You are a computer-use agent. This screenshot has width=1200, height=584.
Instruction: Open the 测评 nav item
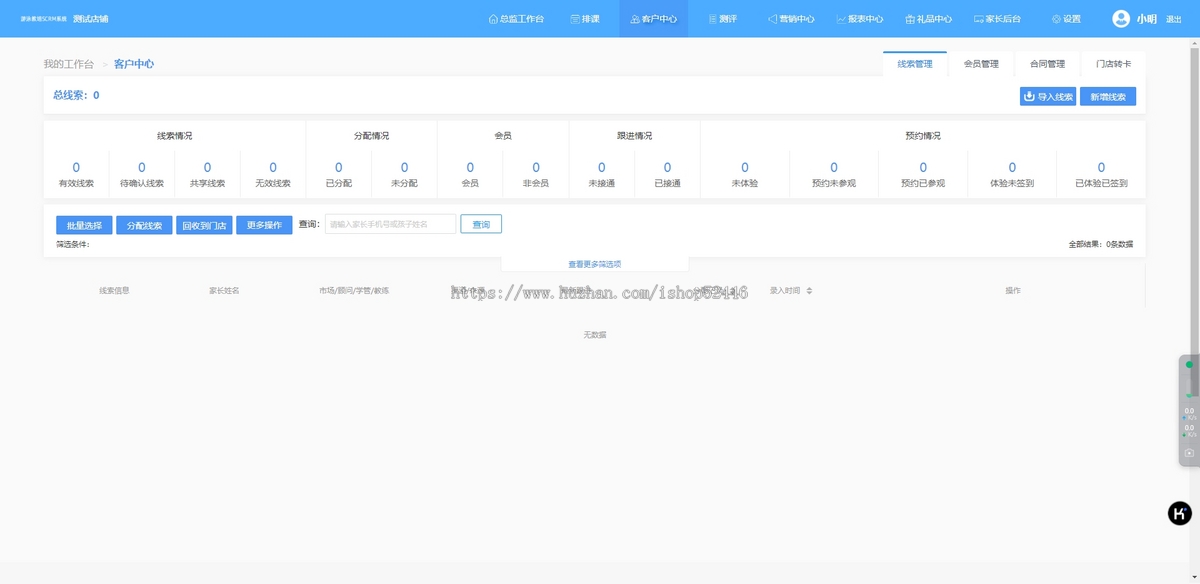click(x=722, y=19)
